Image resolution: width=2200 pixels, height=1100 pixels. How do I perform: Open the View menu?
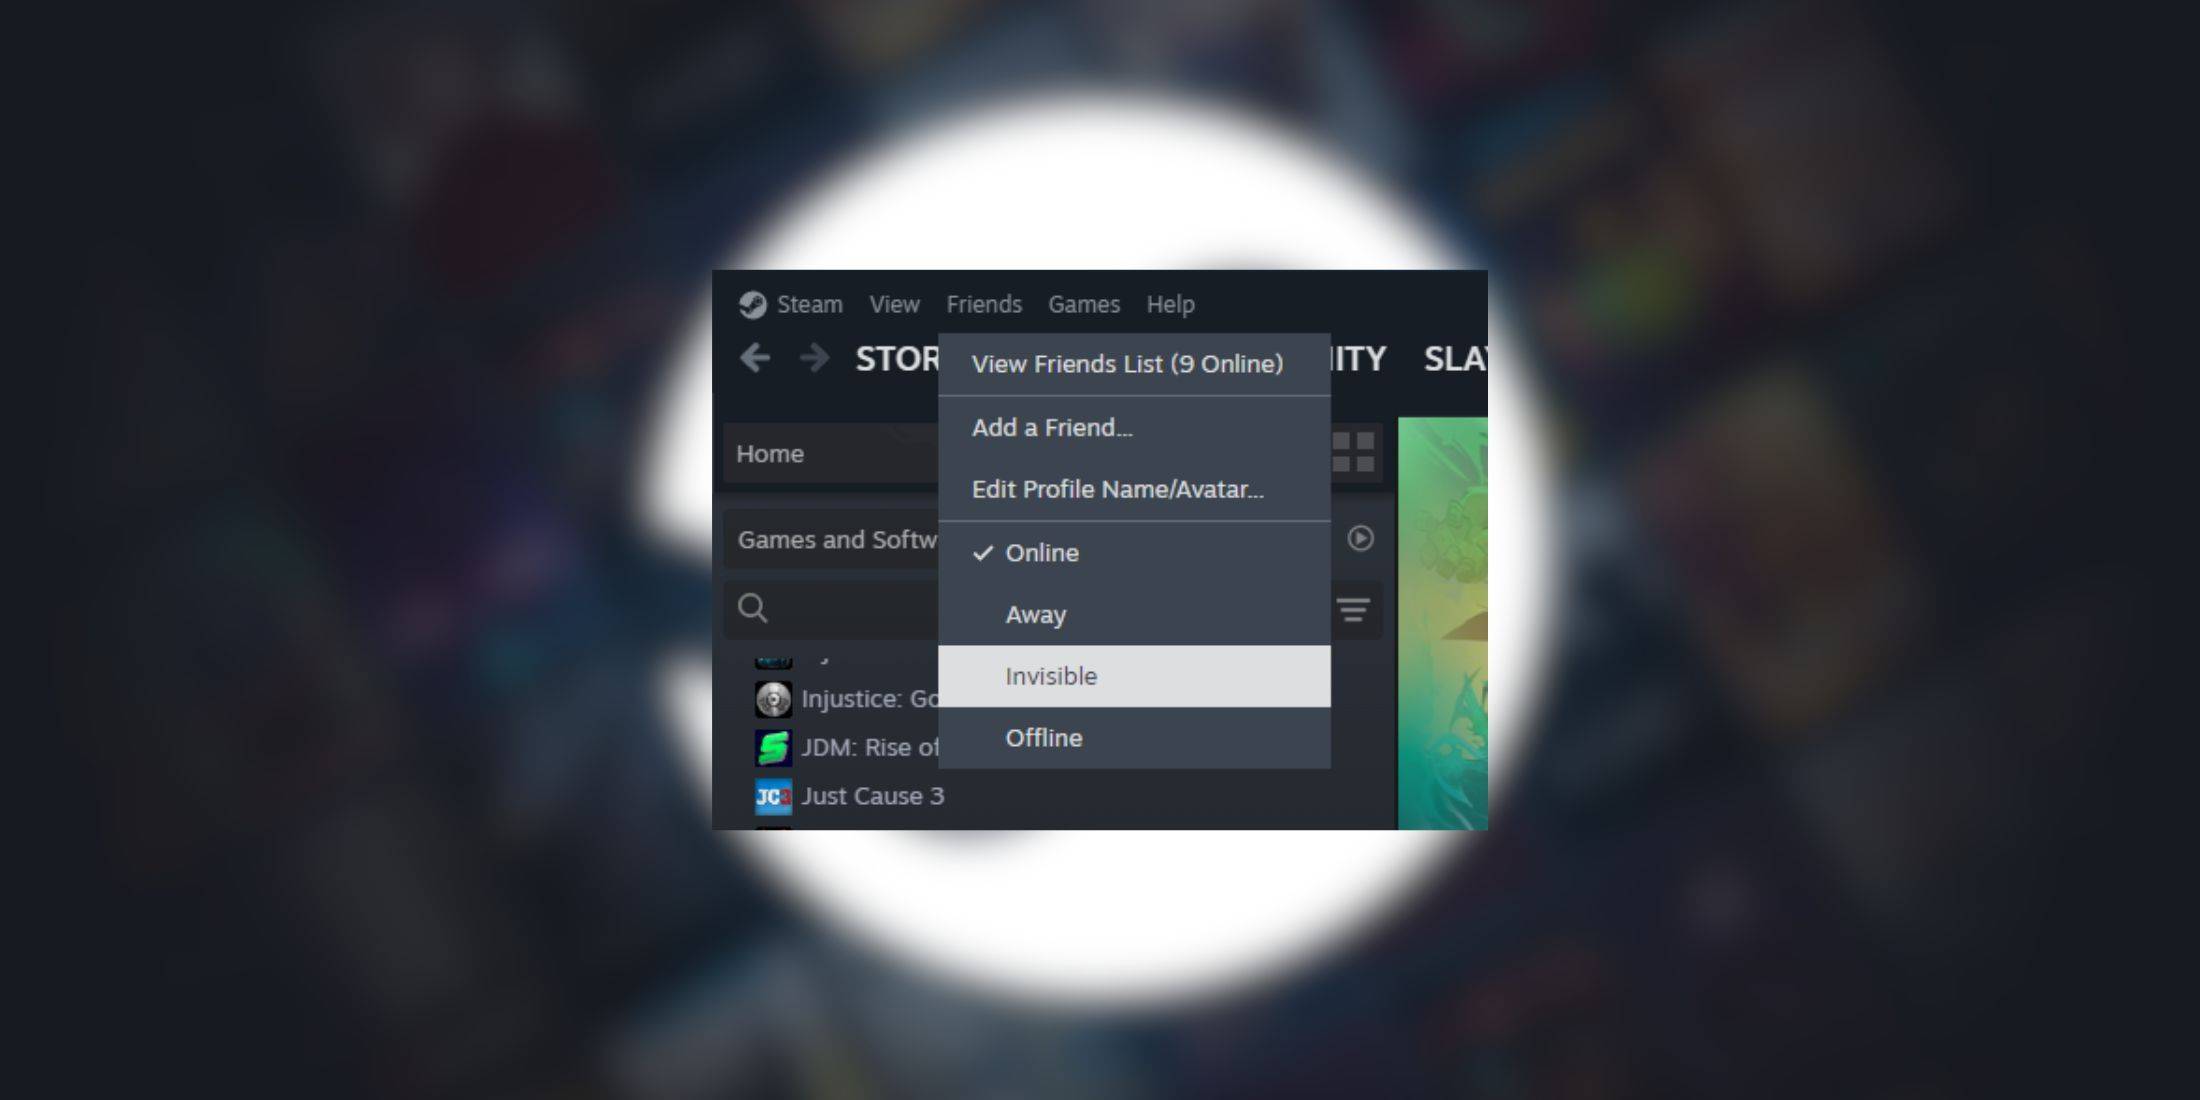click(894, 303)
